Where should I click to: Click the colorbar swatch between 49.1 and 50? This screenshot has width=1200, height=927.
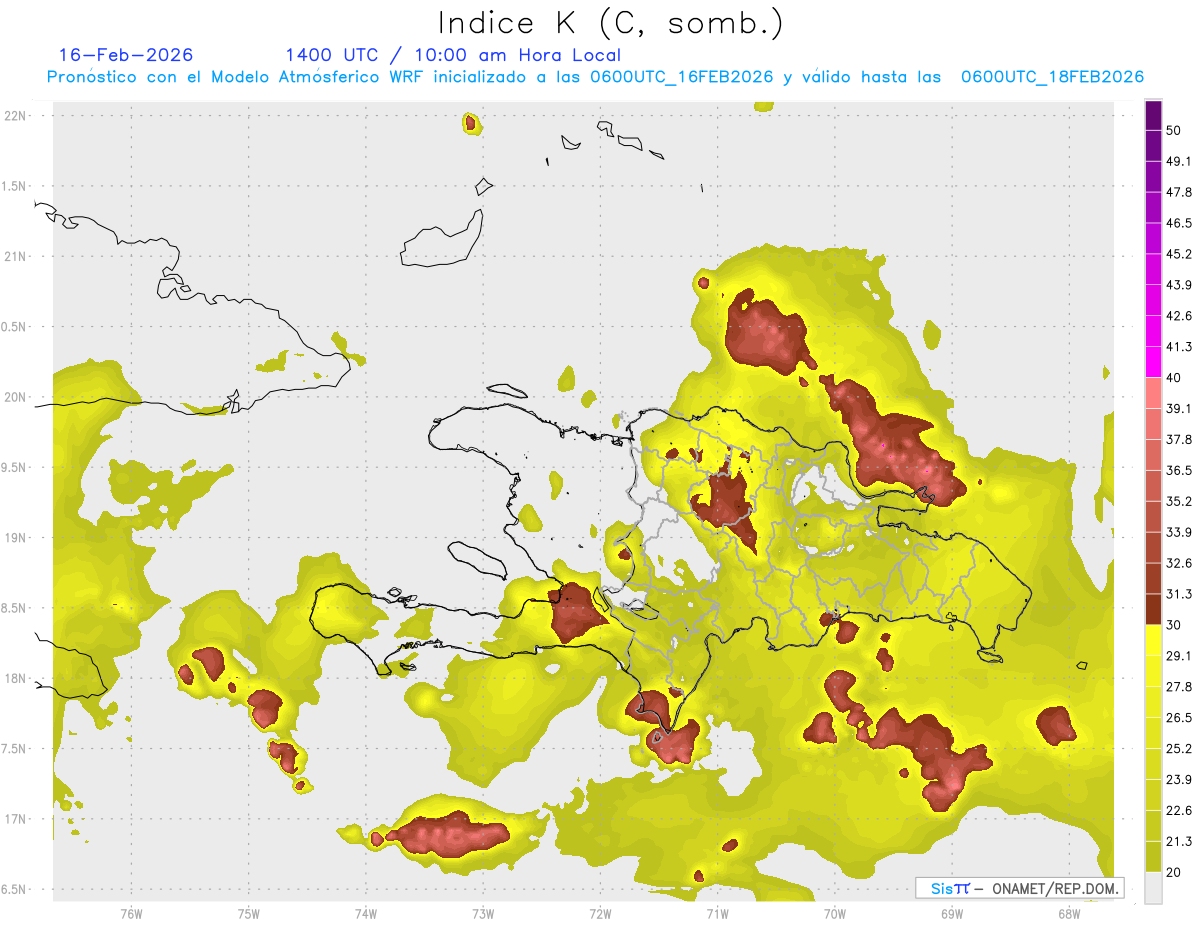click(1153, 146)
